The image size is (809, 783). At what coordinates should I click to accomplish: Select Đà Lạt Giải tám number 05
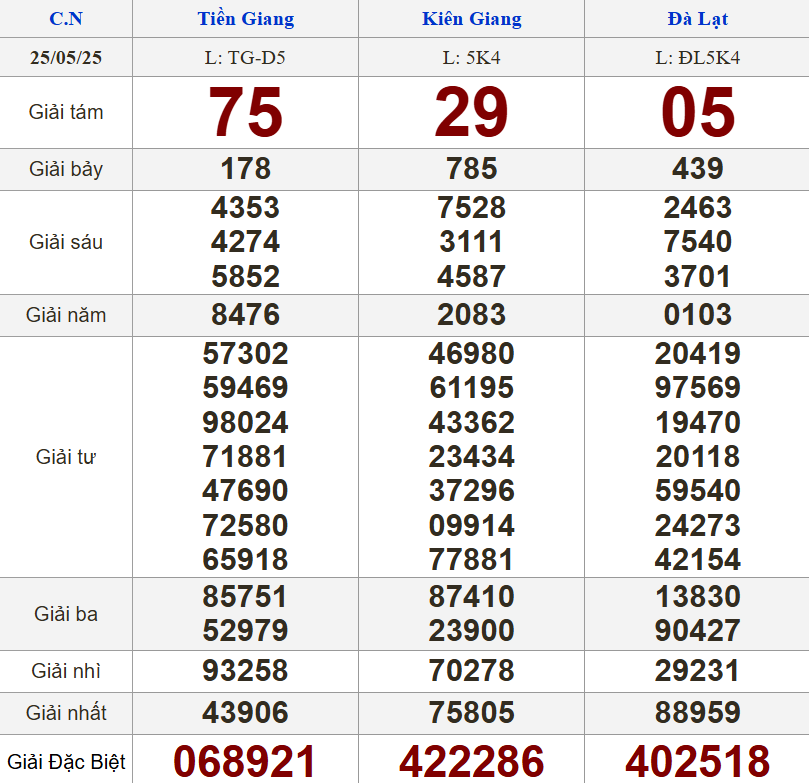pos(697,112)
